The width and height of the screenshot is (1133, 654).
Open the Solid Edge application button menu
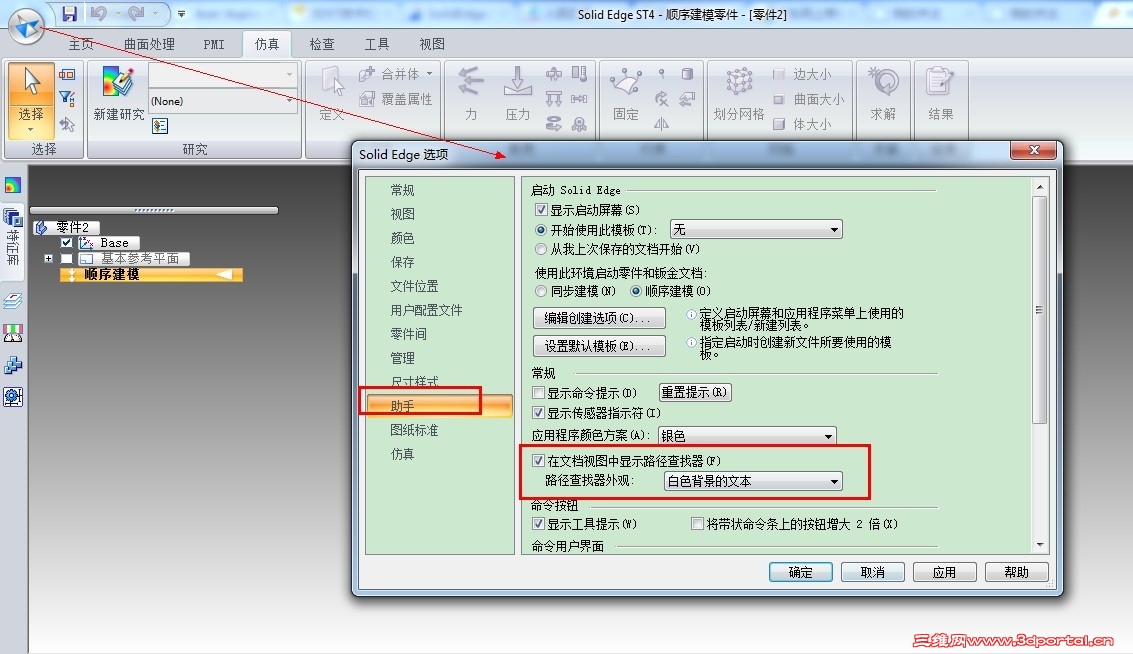(x=27, y=25)
